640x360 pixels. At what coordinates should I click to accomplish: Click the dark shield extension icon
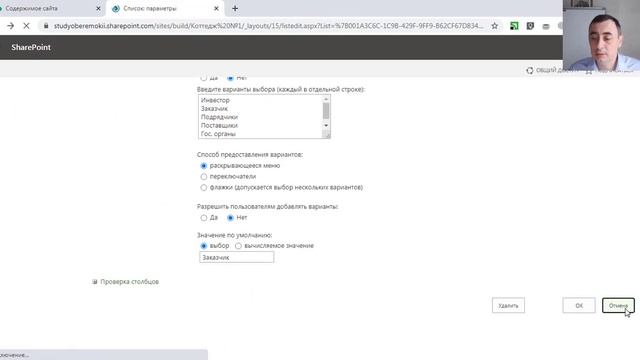(x=530, y=26)
